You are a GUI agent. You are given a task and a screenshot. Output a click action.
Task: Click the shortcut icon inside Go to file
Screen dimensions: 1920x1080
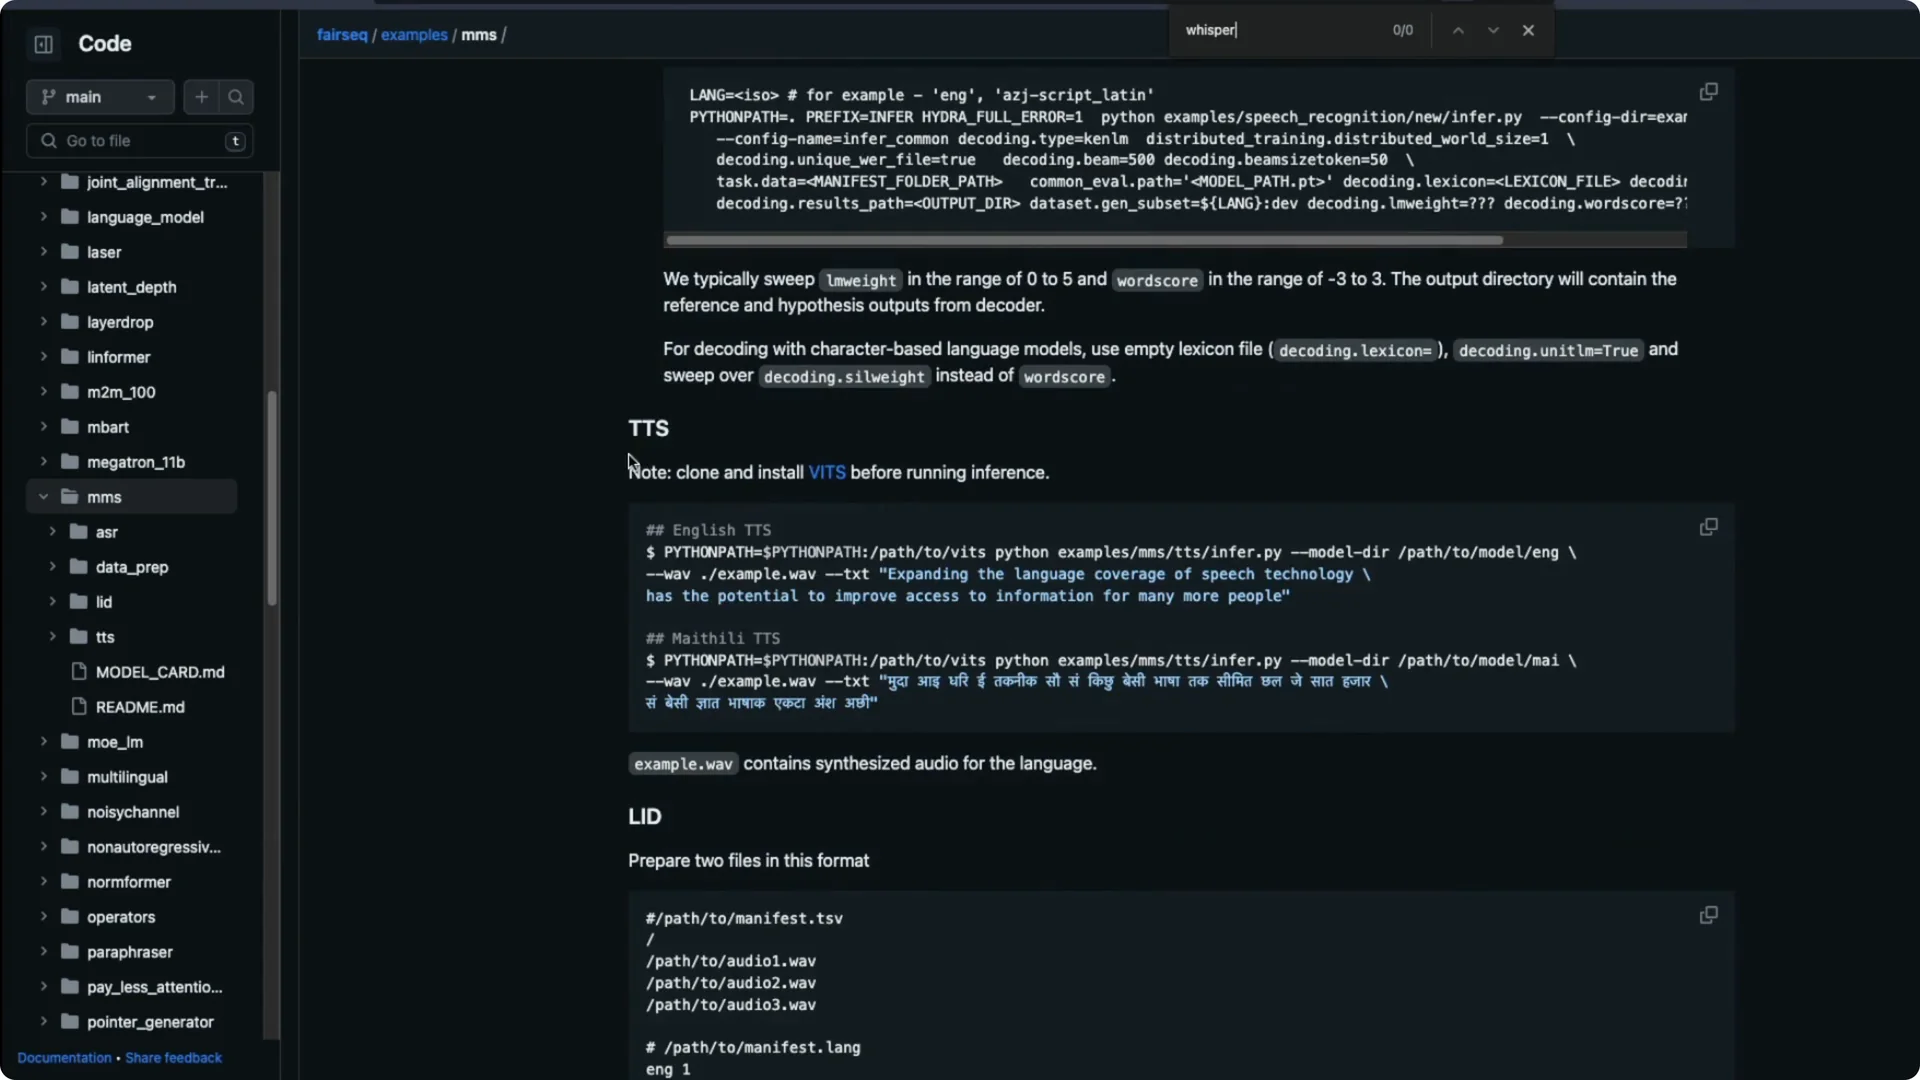click(x=235, y=141)
